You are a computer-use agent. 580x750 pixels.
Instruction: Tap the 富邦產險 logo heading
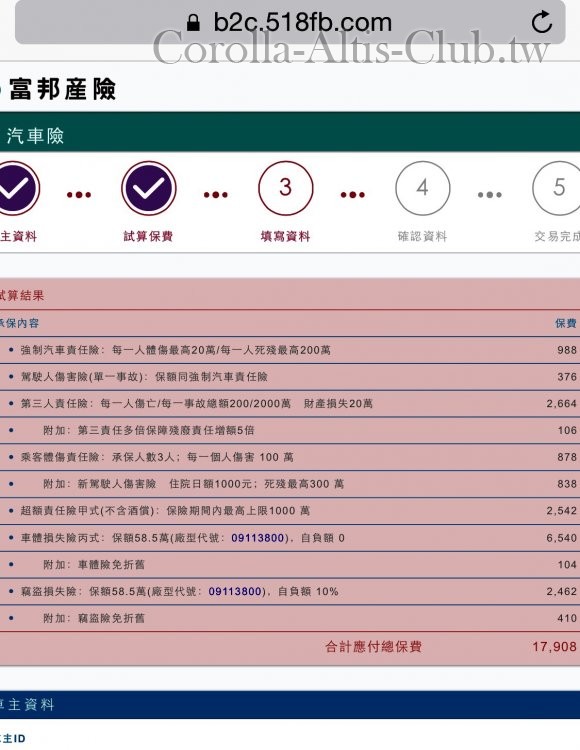tap(62, 89)
